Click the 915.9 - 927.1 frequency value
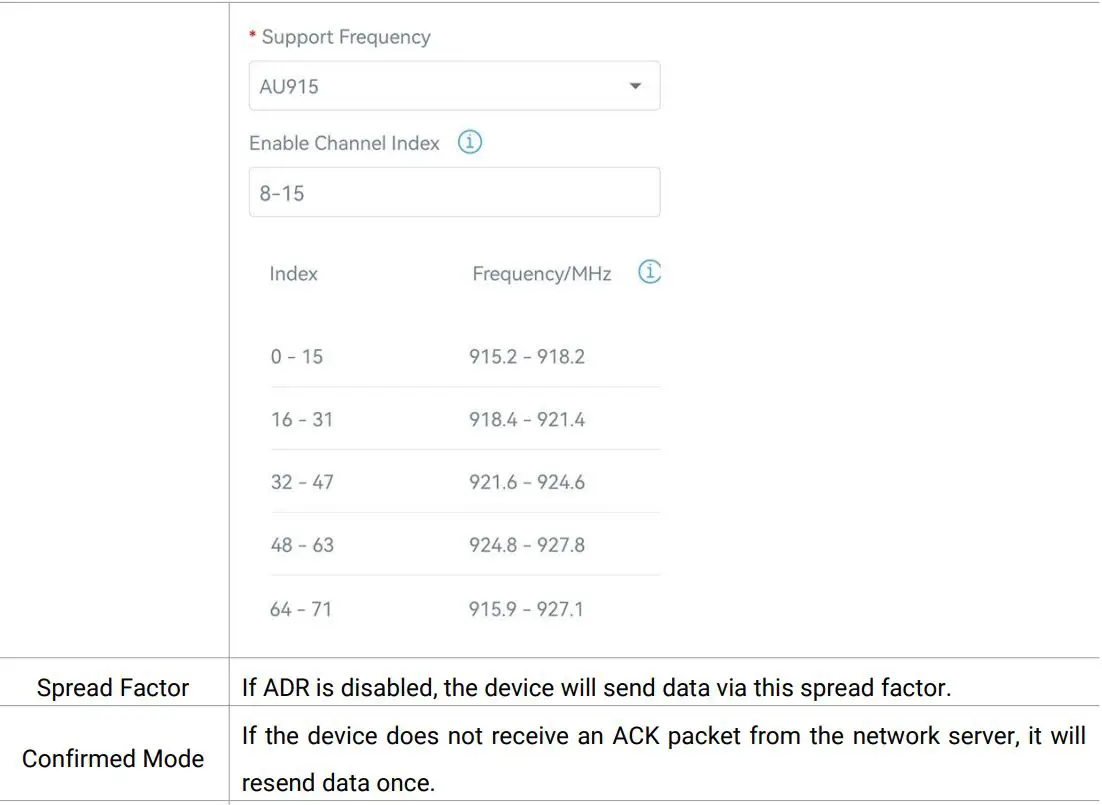This screenshot has height=805, width=1102. point(526,608)
